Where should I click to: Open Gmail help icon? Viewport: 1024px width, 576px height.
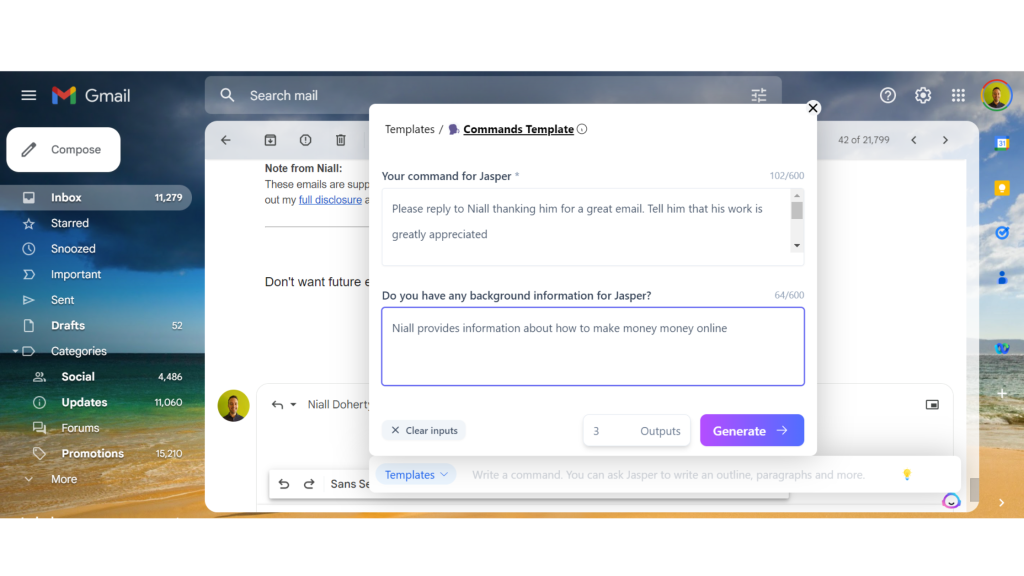tap(888, 95)
